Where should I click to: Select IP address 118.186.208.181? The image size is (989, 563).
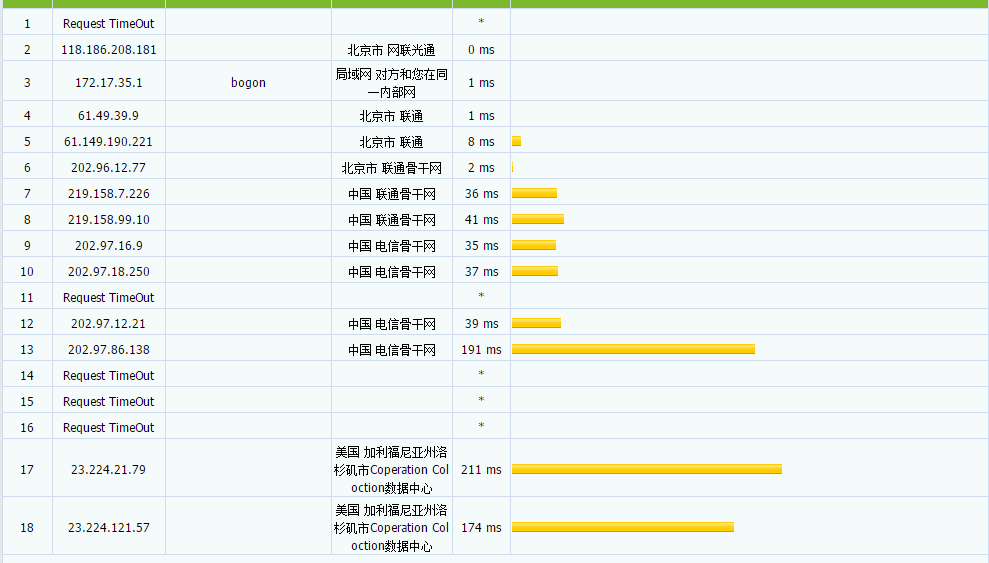pyautogui.click(x=108, y=50)
